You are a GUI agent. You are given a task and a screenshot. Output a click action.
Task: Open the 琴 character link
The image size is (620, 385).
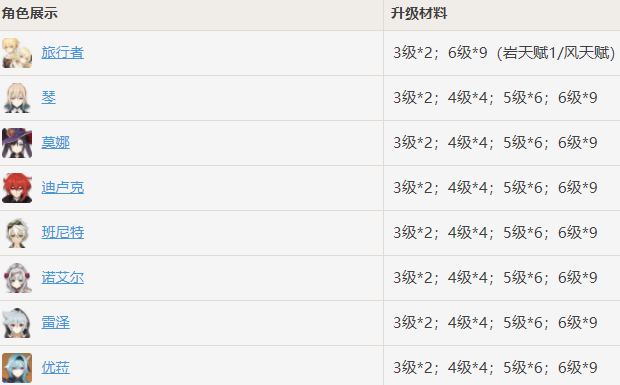click(x=49, y=98)
